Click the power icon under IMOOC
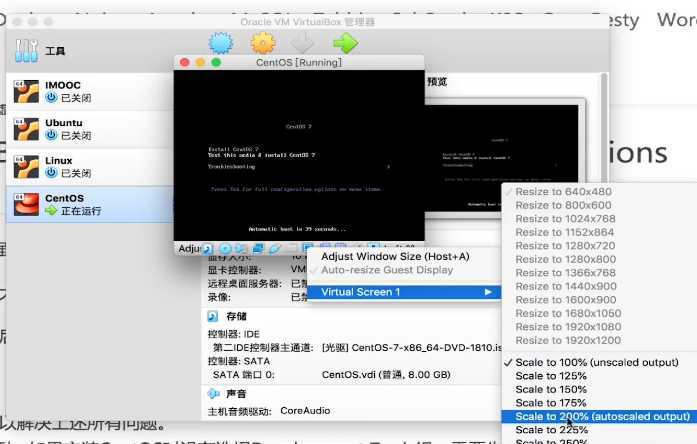 [52, 97]
